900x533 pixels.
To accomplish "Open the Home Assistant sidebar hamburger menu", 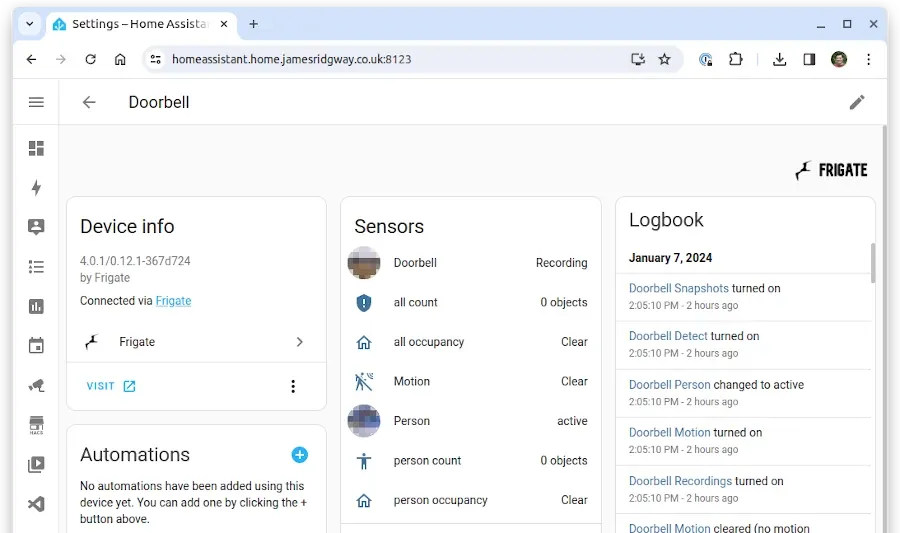I will [x=36, y=102].
